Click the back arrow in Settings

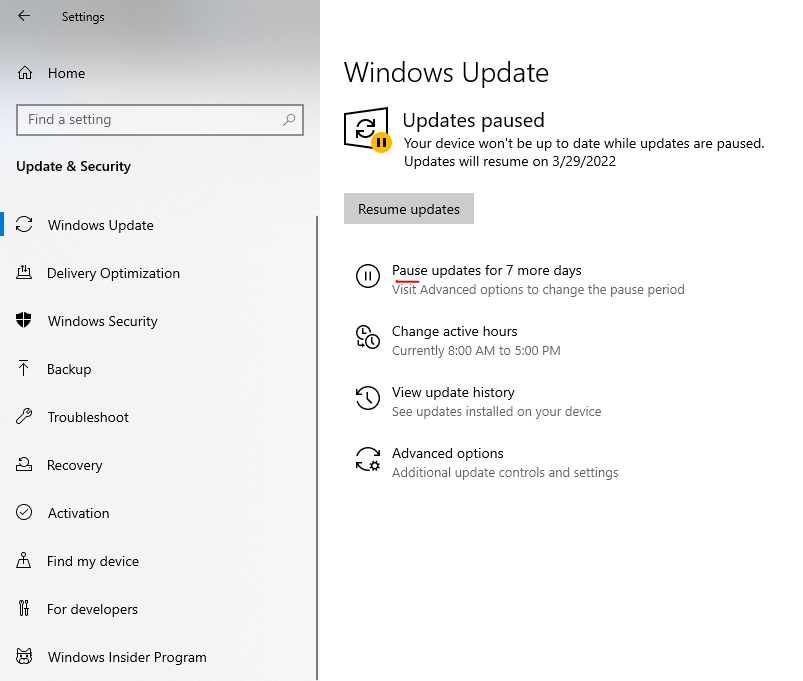point(24,16)
